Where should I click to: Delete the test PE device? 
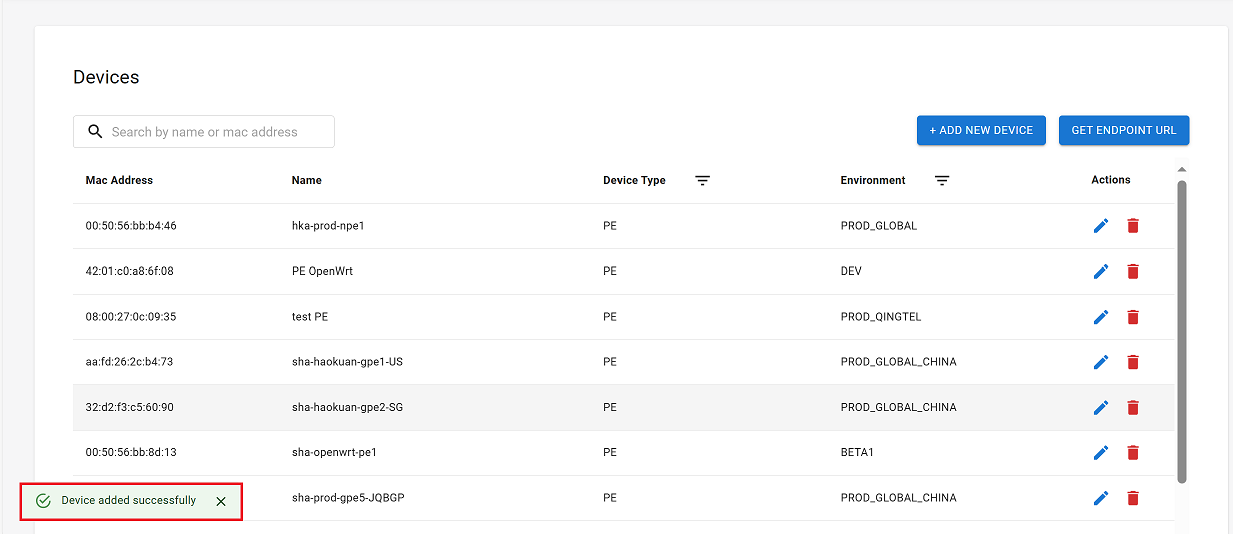pos(1133,317)
